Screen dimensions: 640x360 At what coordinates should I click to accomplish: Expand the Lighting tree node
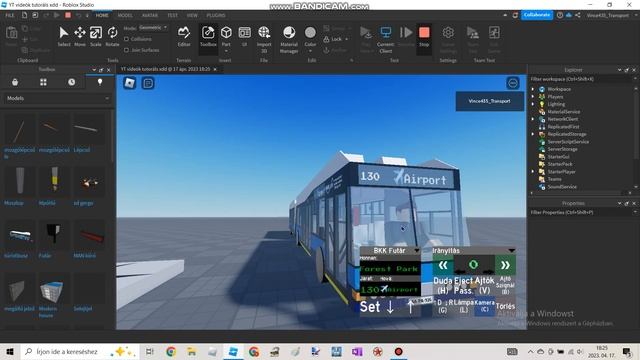[x=533, y=104]
